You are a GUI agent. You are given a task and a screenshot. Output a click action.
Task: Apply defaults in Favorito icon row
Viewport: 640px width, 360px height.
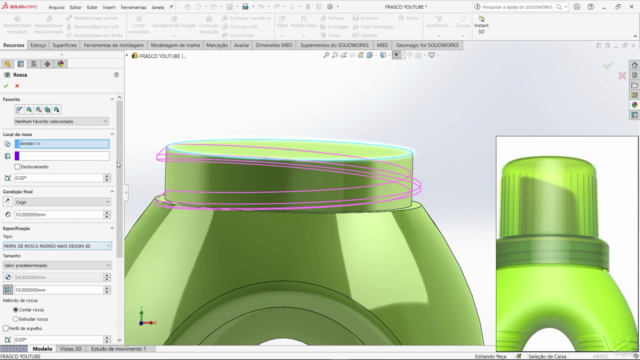pyautogui.click(x=19, y=109)
